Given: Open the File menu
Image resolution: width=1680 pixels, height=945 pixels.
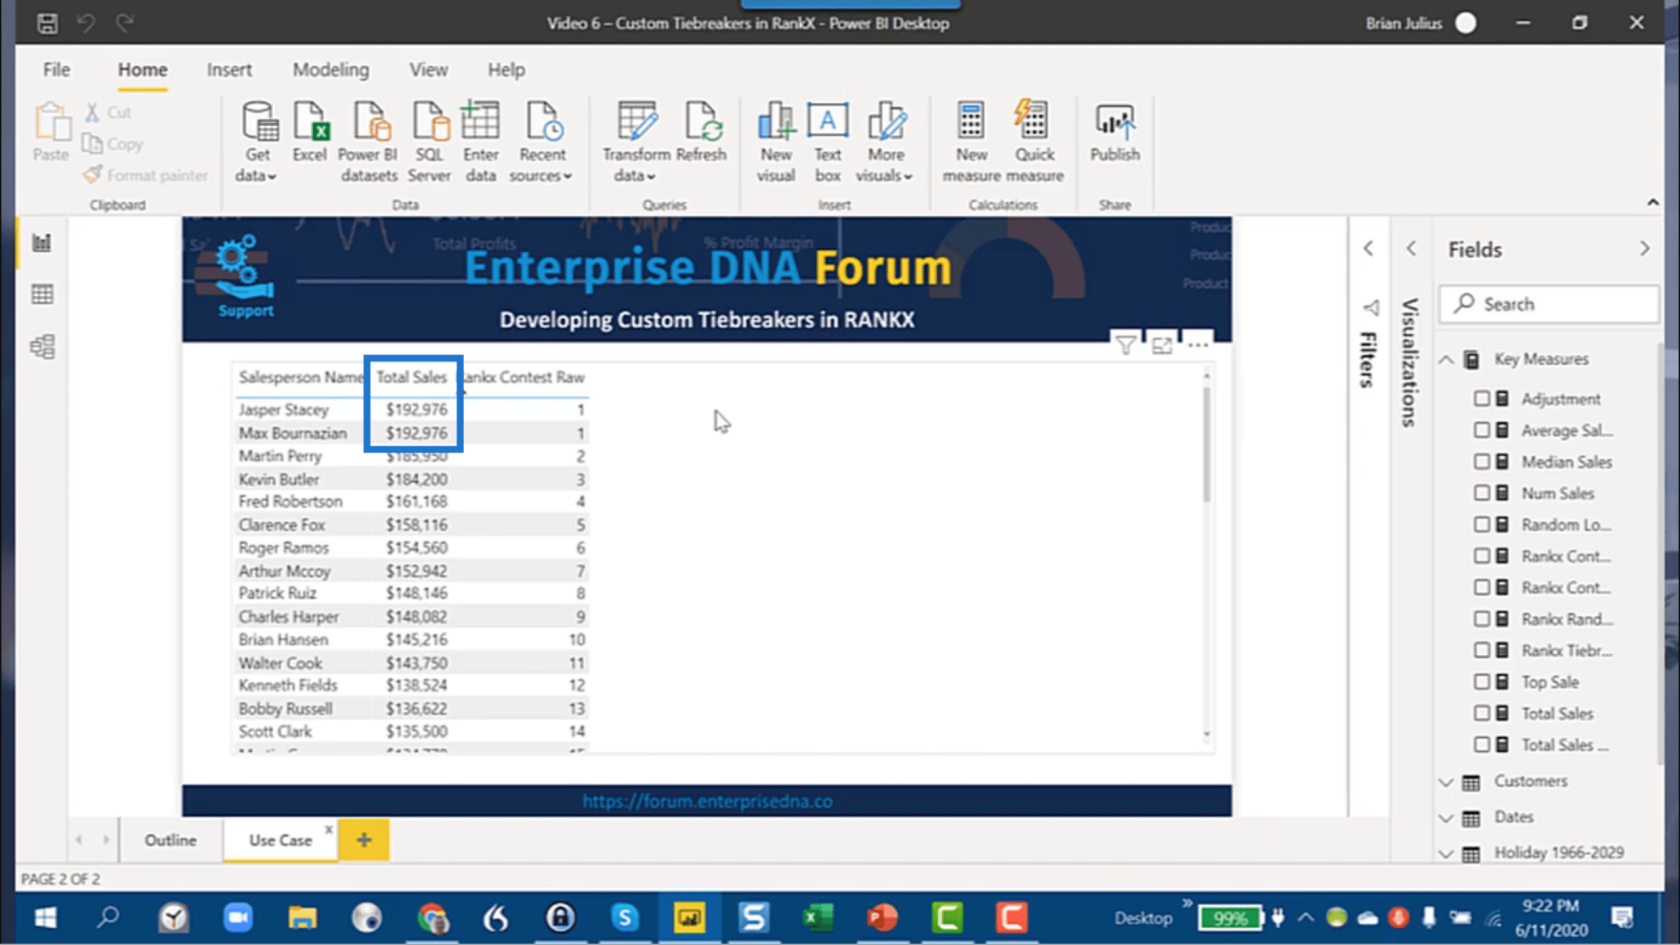Looking at the screenshot, I should pos(56,70).
